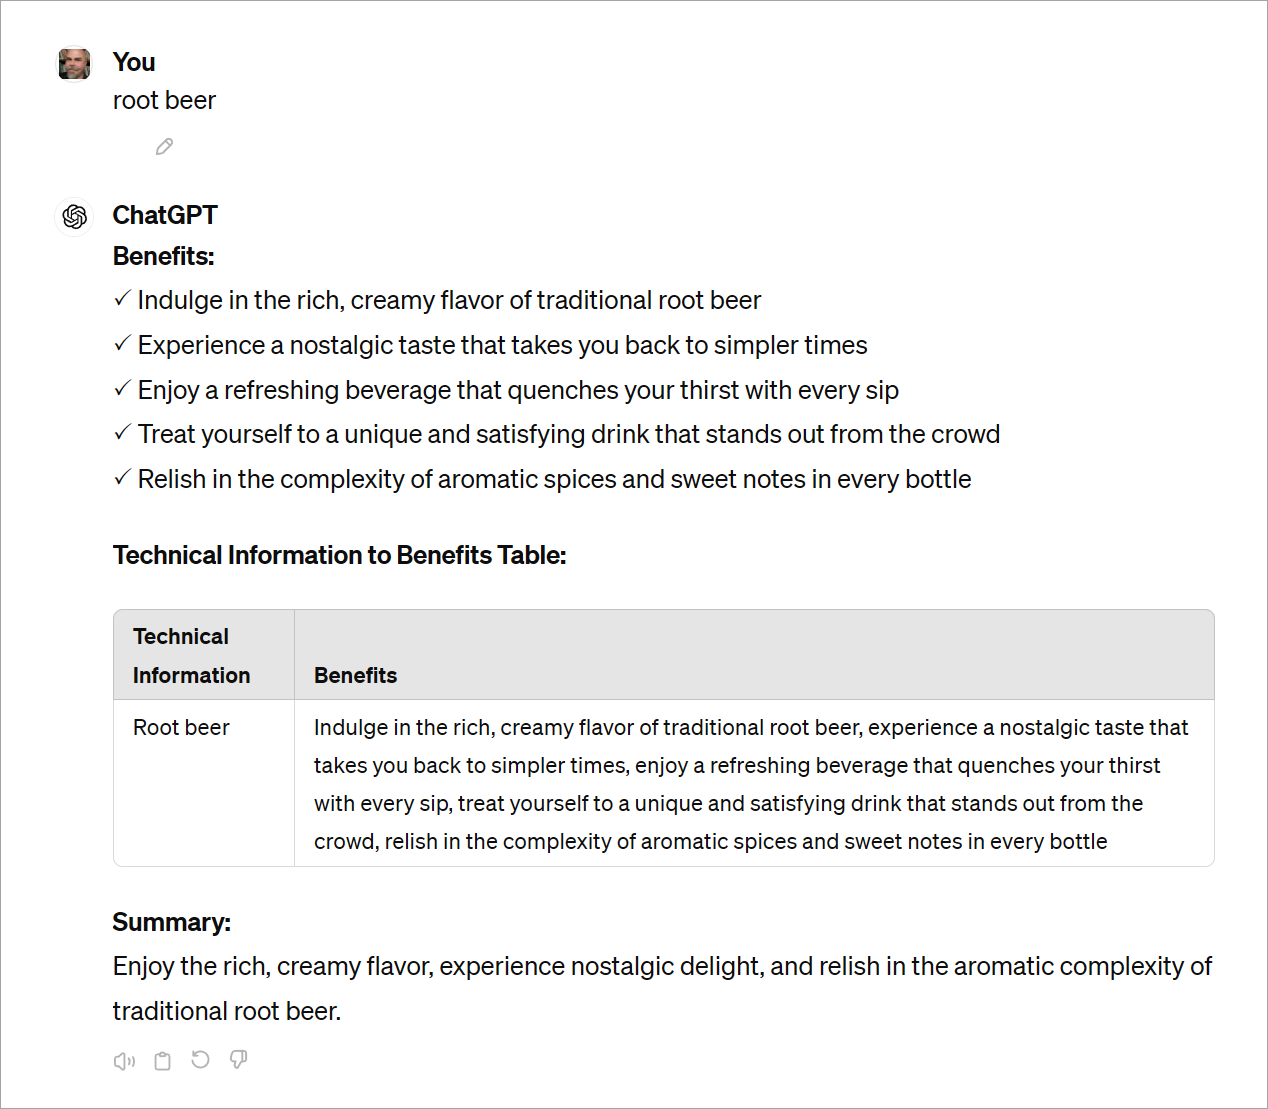Open the bad-response feedback icon
The image size is (1268, 1109).
238,1060
